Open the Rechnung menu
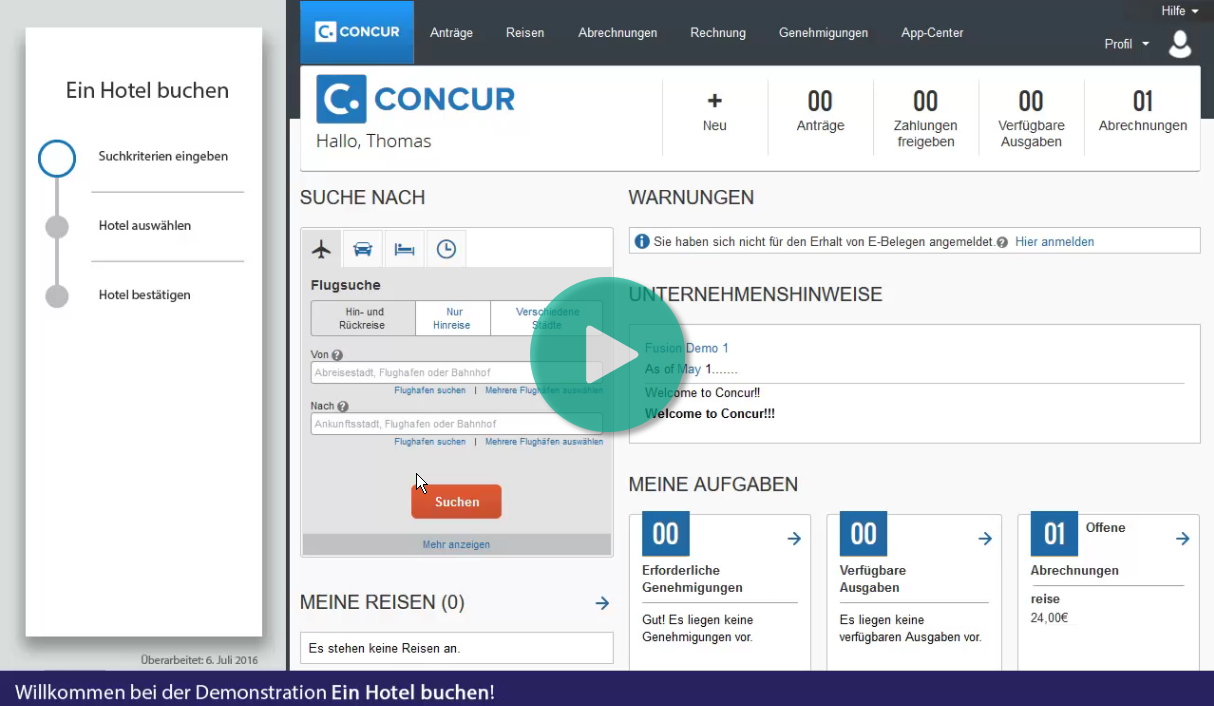Image resolution: width=1214 pixels, height=706 pixels. [x=718, y=33]
